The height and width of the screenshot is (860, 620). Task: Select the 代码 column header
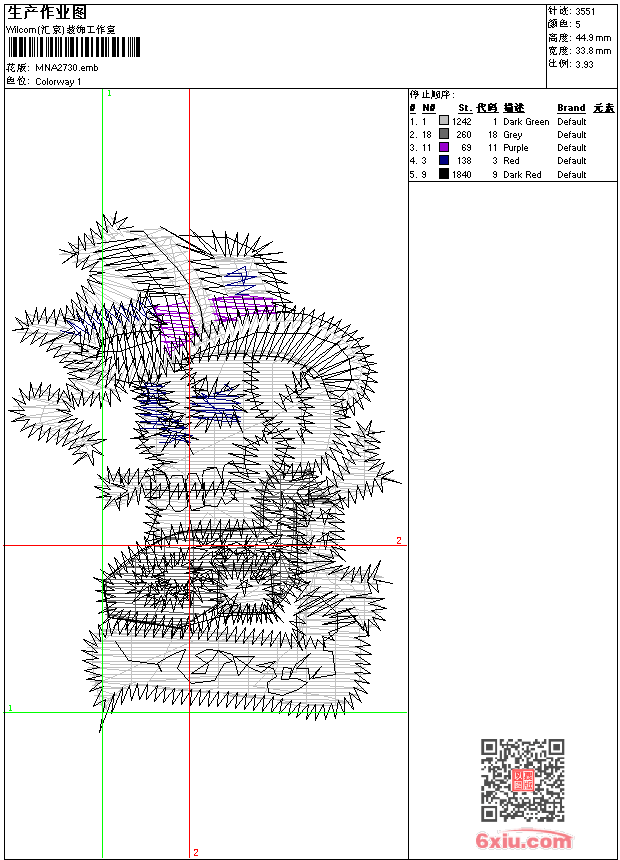coord(487,108)
